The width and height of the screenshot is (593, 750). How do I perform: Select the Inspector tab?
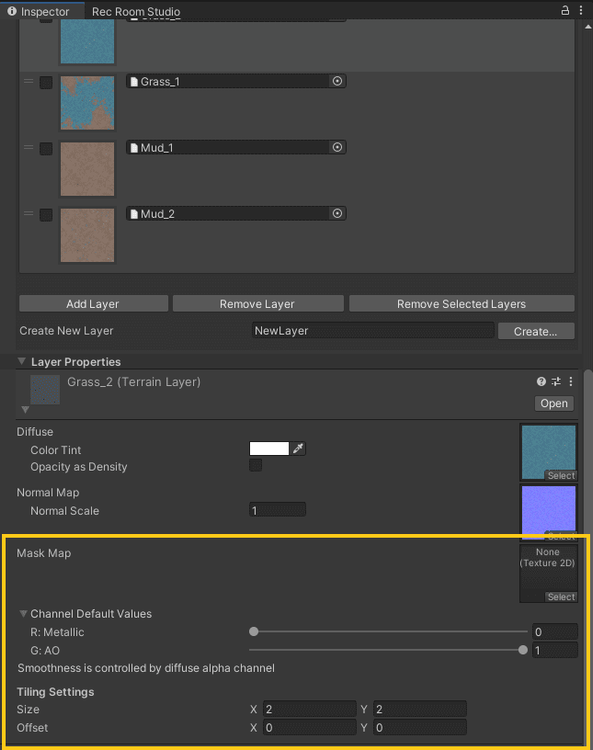[x=38, y=11]
